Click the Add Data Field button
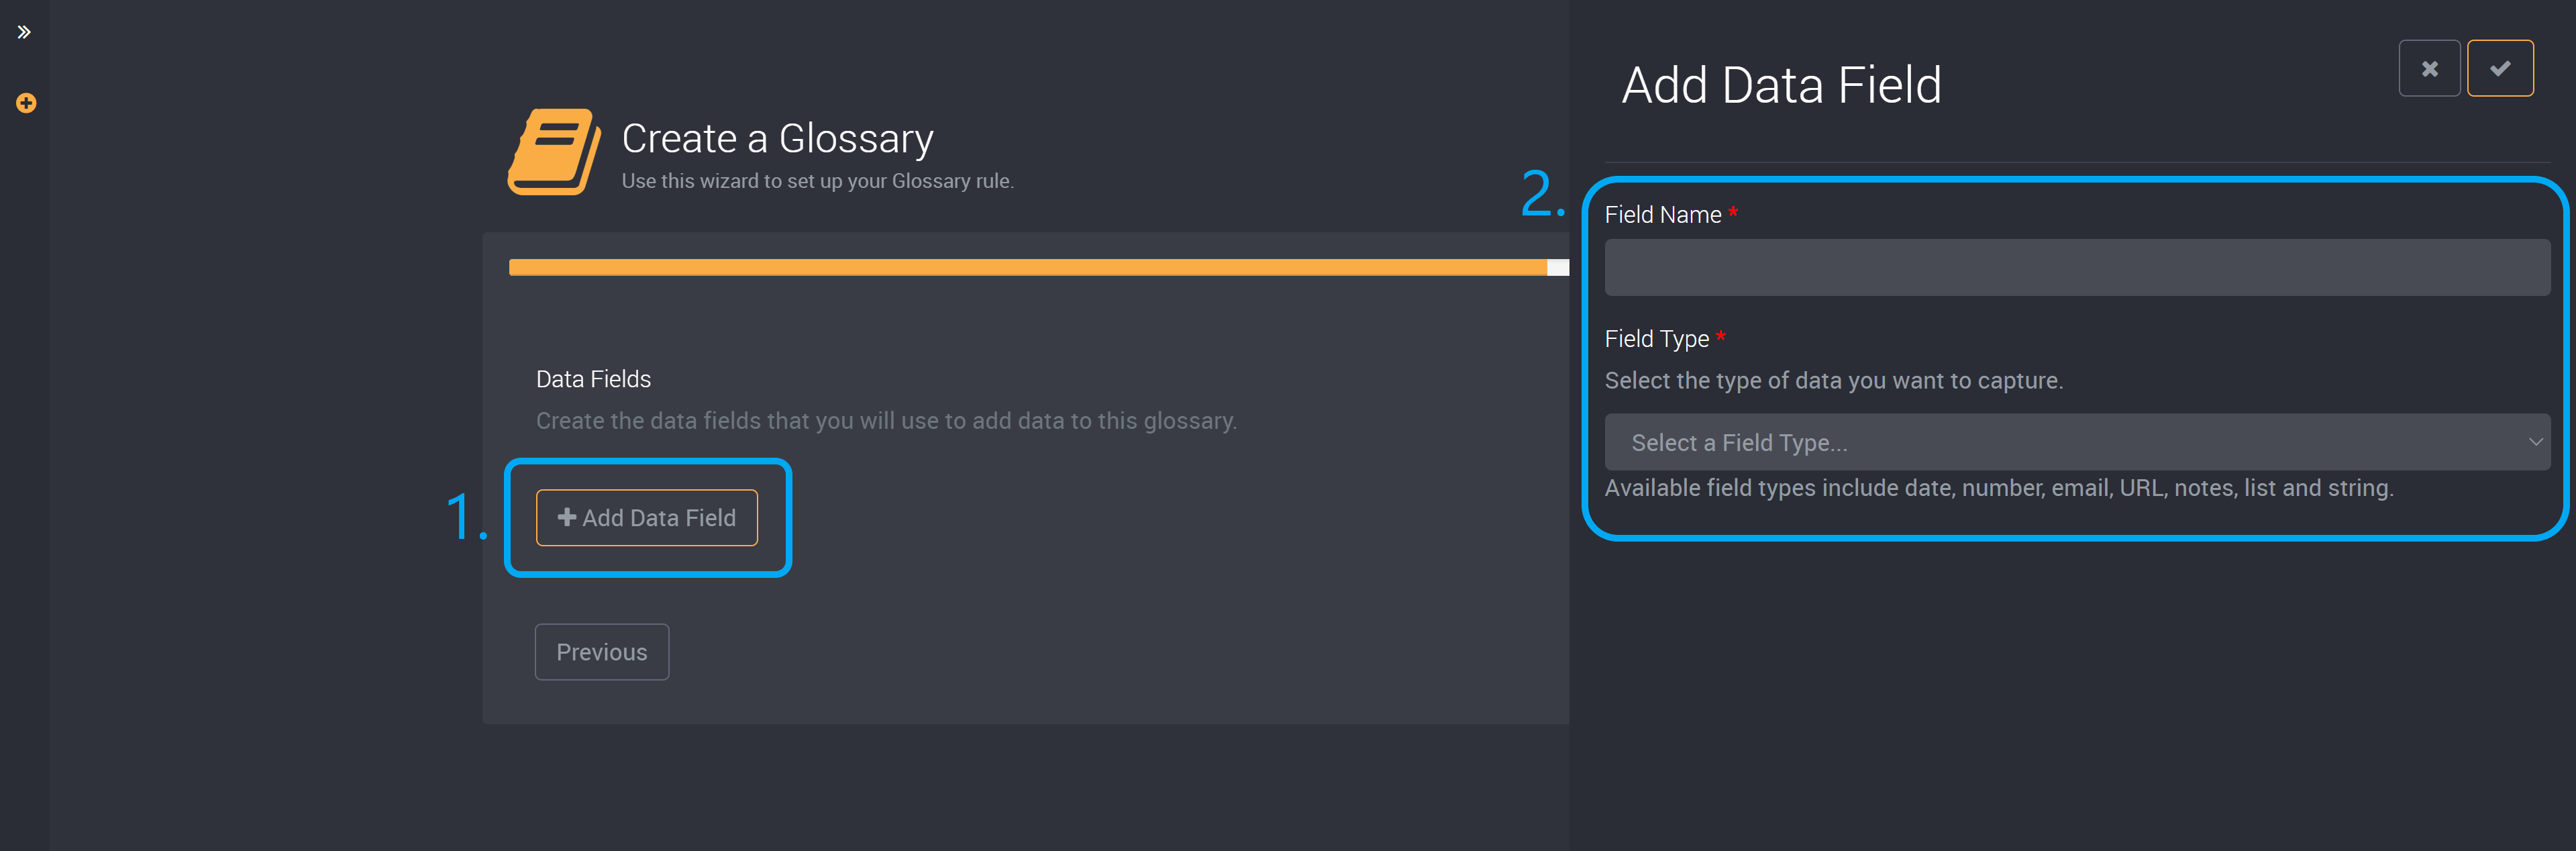The width and height of the screenshot is (2576, 851). [x=648, y=517]
